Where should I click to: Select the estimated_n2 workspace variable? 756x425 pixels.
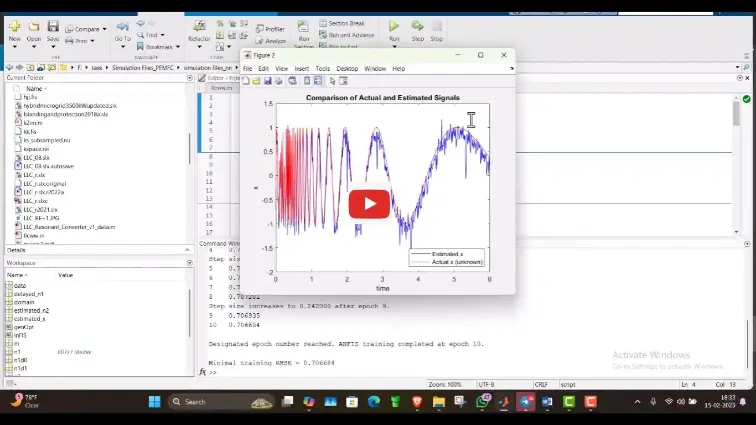tap(31, 310)
